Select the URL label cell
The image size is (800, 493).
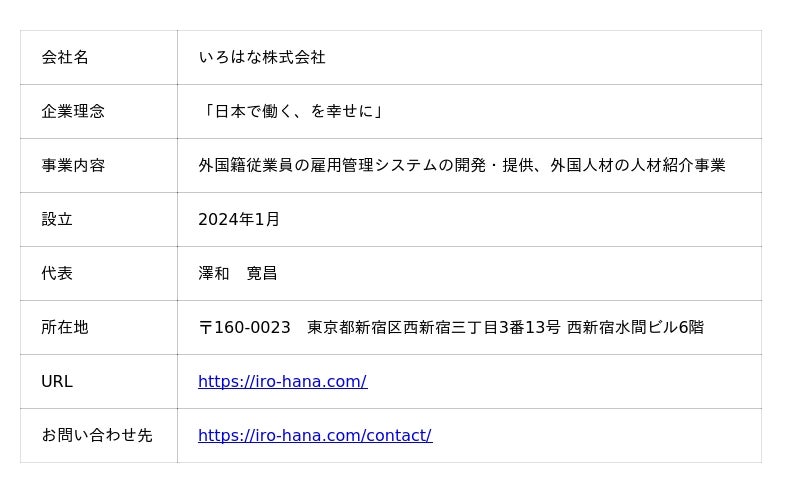[57, 382]
